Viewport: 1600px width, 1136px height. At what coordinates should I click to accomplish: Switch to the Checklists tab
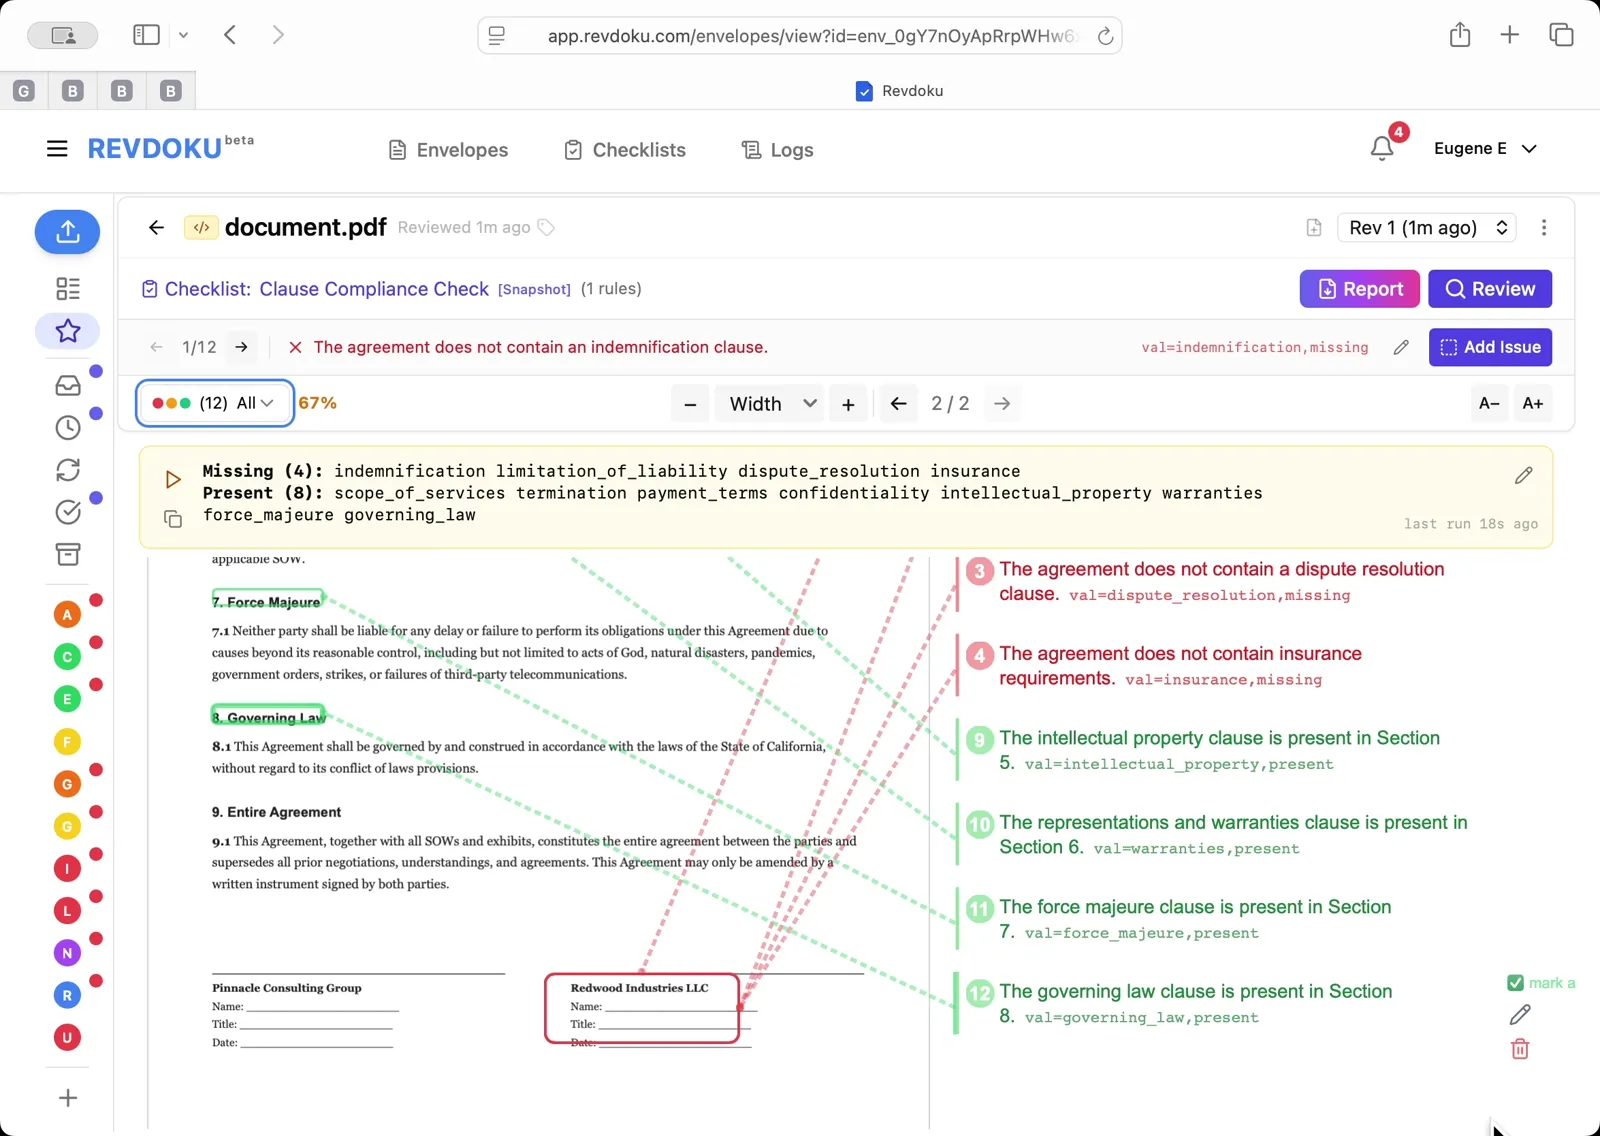624,150
